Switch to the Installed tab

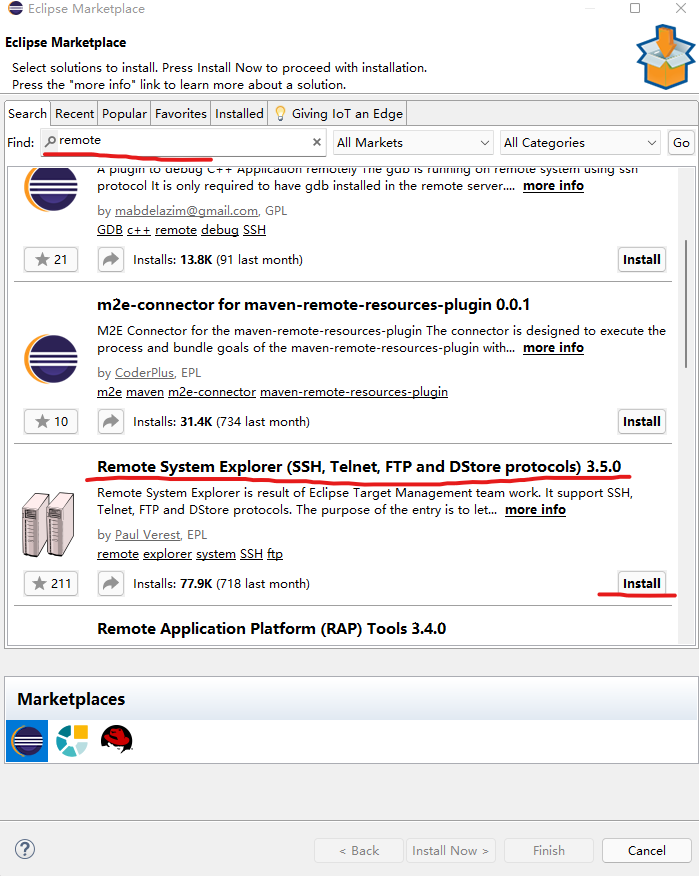coord(239,113)
